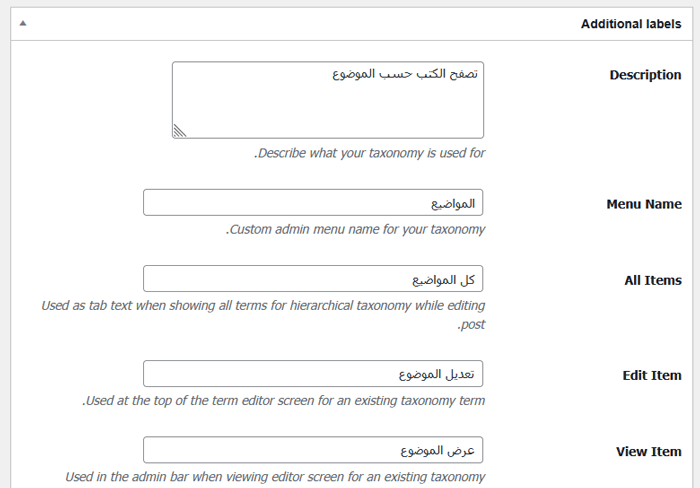The width and height of the screenshot is (700, 488).
Task: Click the Additional labels panel title
Action: [630, 24]
